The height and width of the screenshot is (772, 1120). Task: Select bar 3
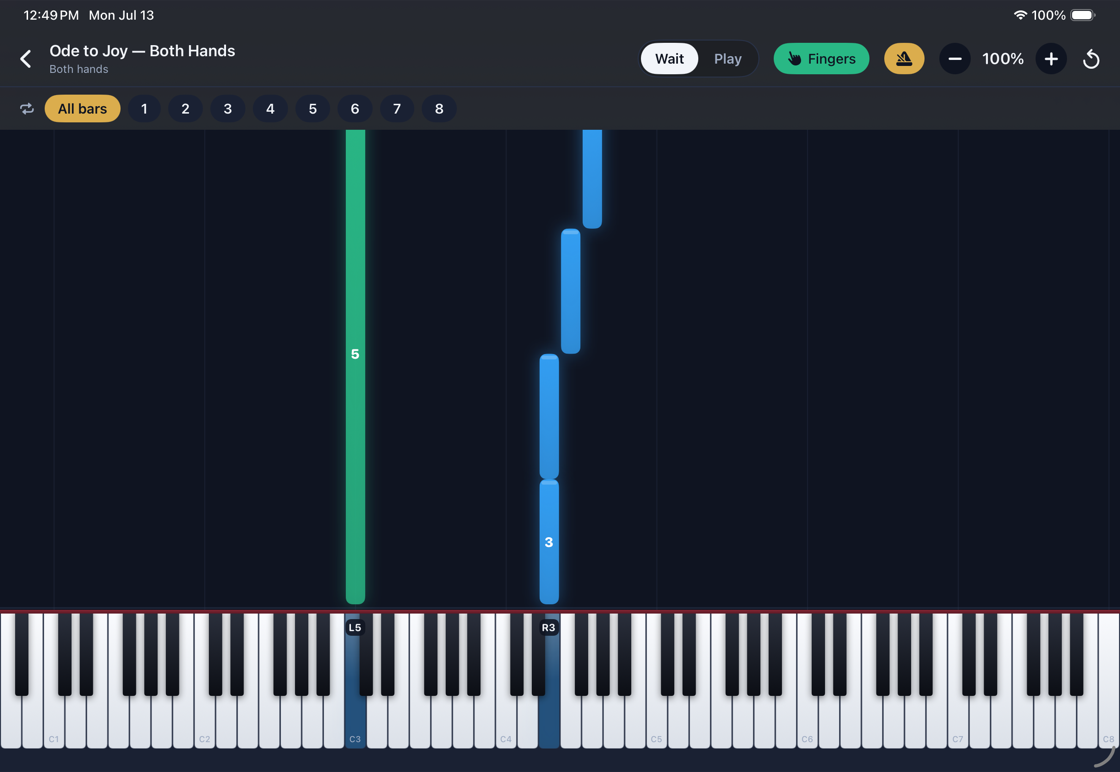[228, 109]
